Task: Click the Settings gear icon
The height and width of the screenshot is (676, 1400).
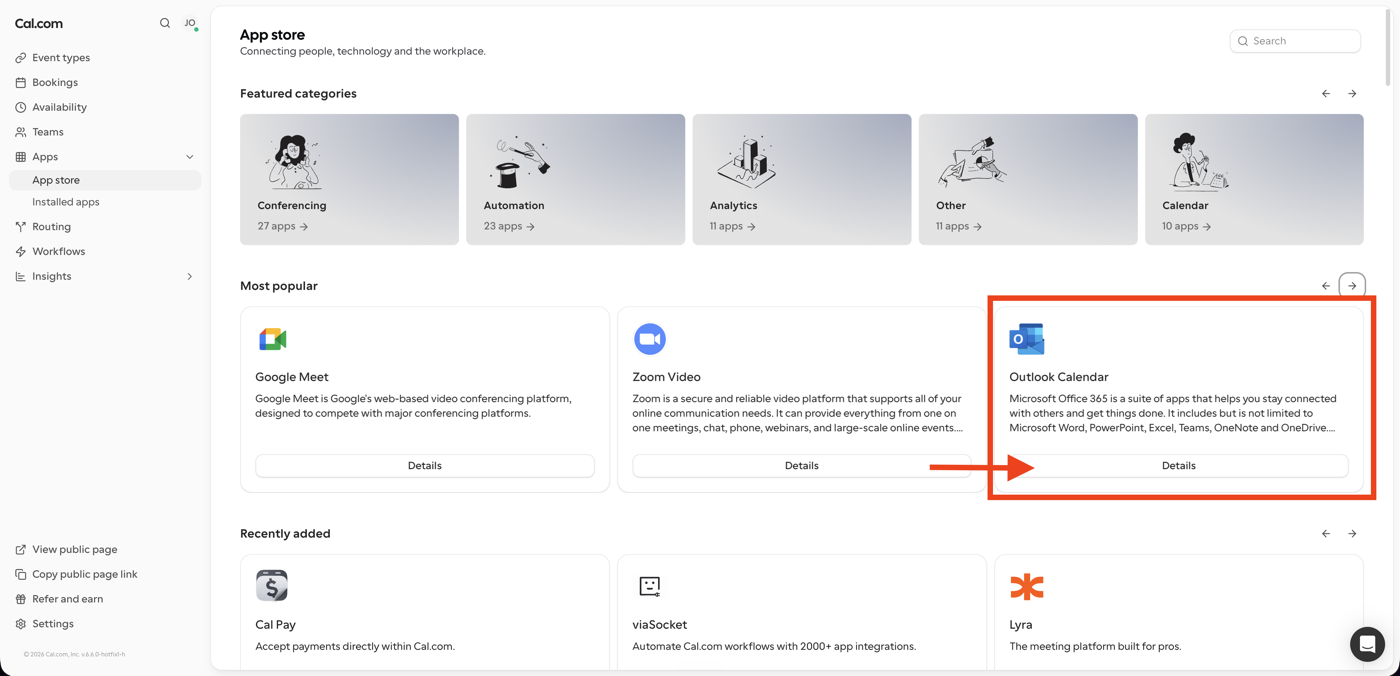Action: pyautogui.click(x=21, y=624)
